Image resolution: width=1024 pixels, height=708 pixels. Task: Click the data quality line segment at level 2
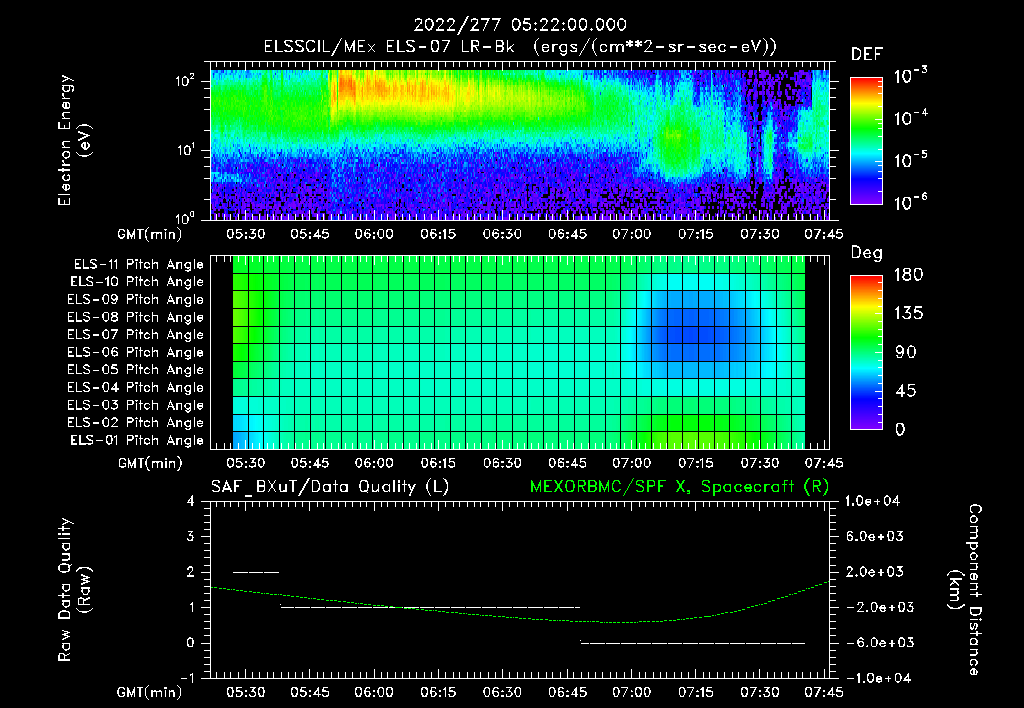[256, 572]
